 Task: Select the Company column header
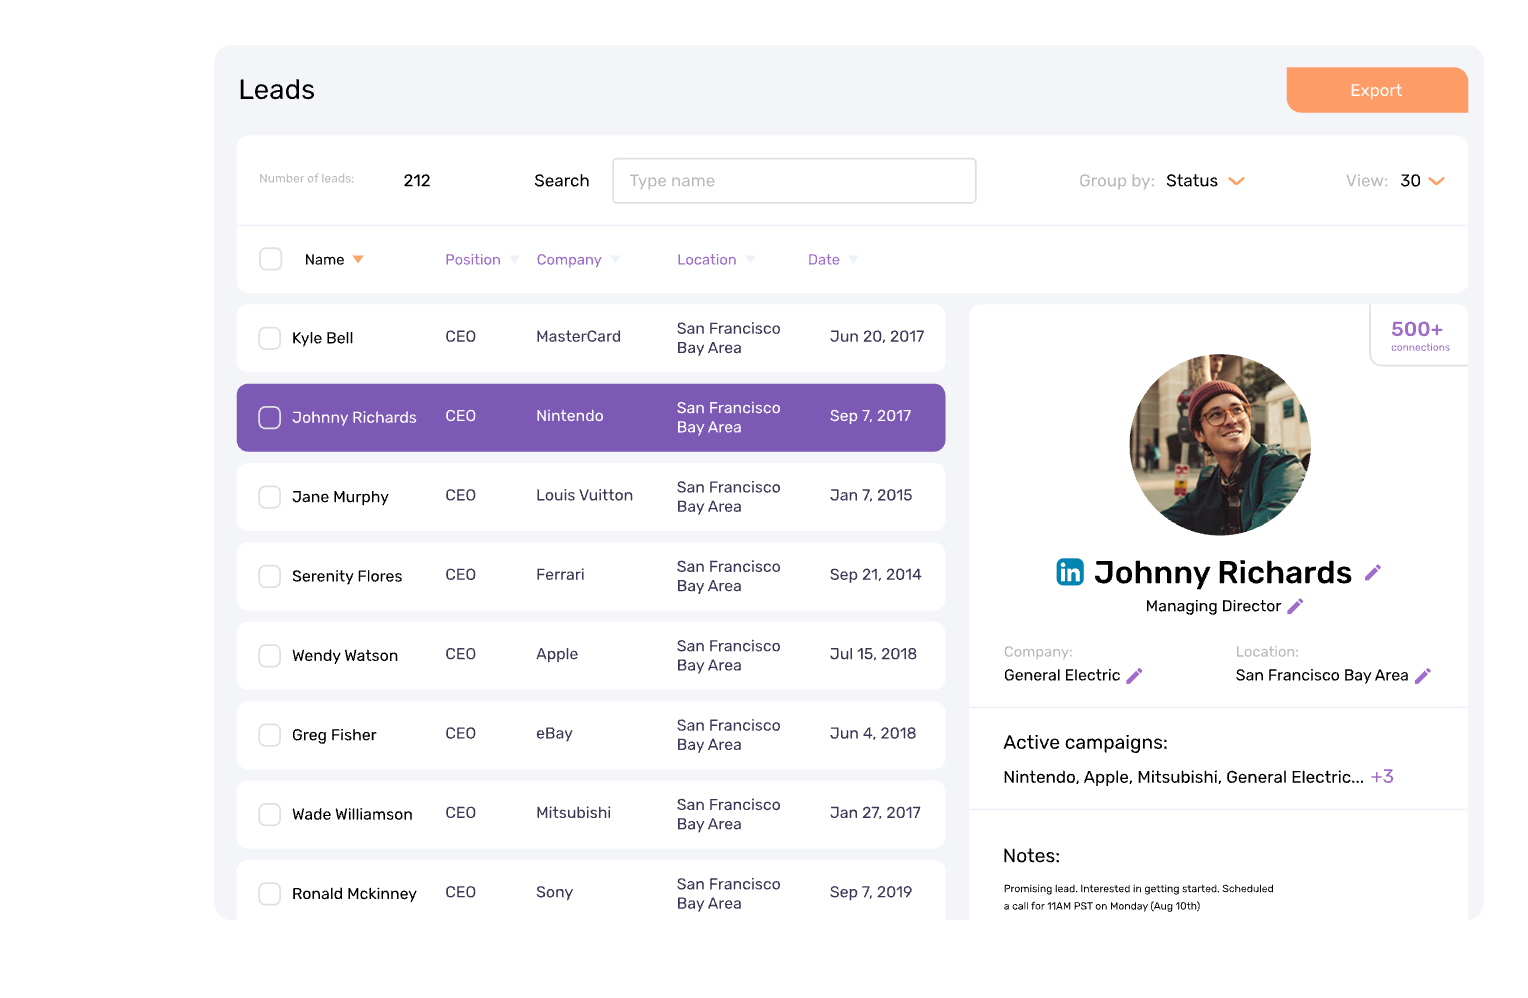point(569,259)
